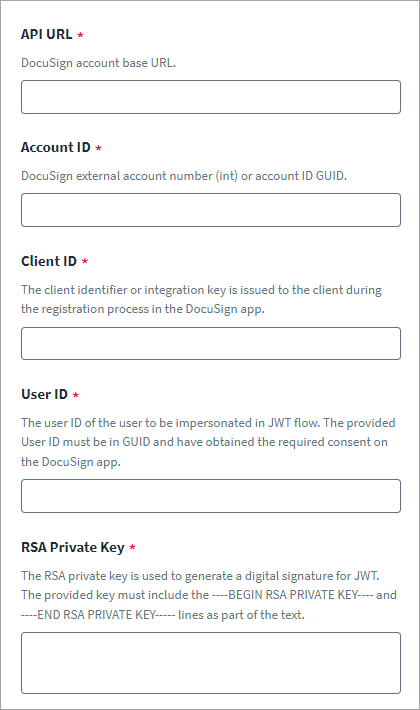Click into the User ID text box
This screenshot has width=420, height=710.
click(211, 496)
